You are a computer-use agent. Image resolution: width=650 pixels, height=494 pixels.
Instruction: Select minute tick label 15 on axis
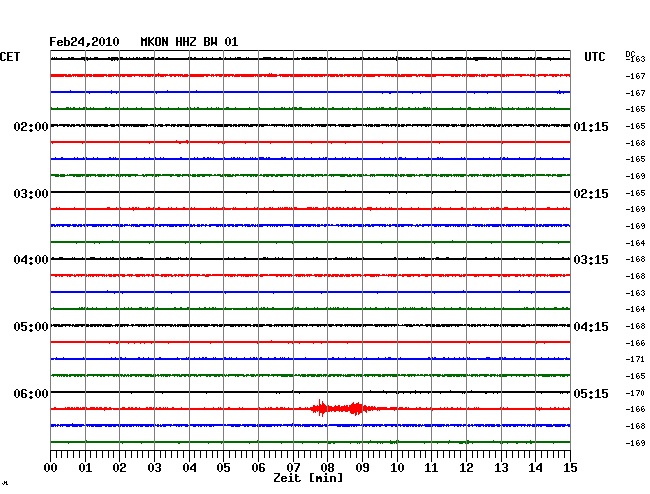570,467
